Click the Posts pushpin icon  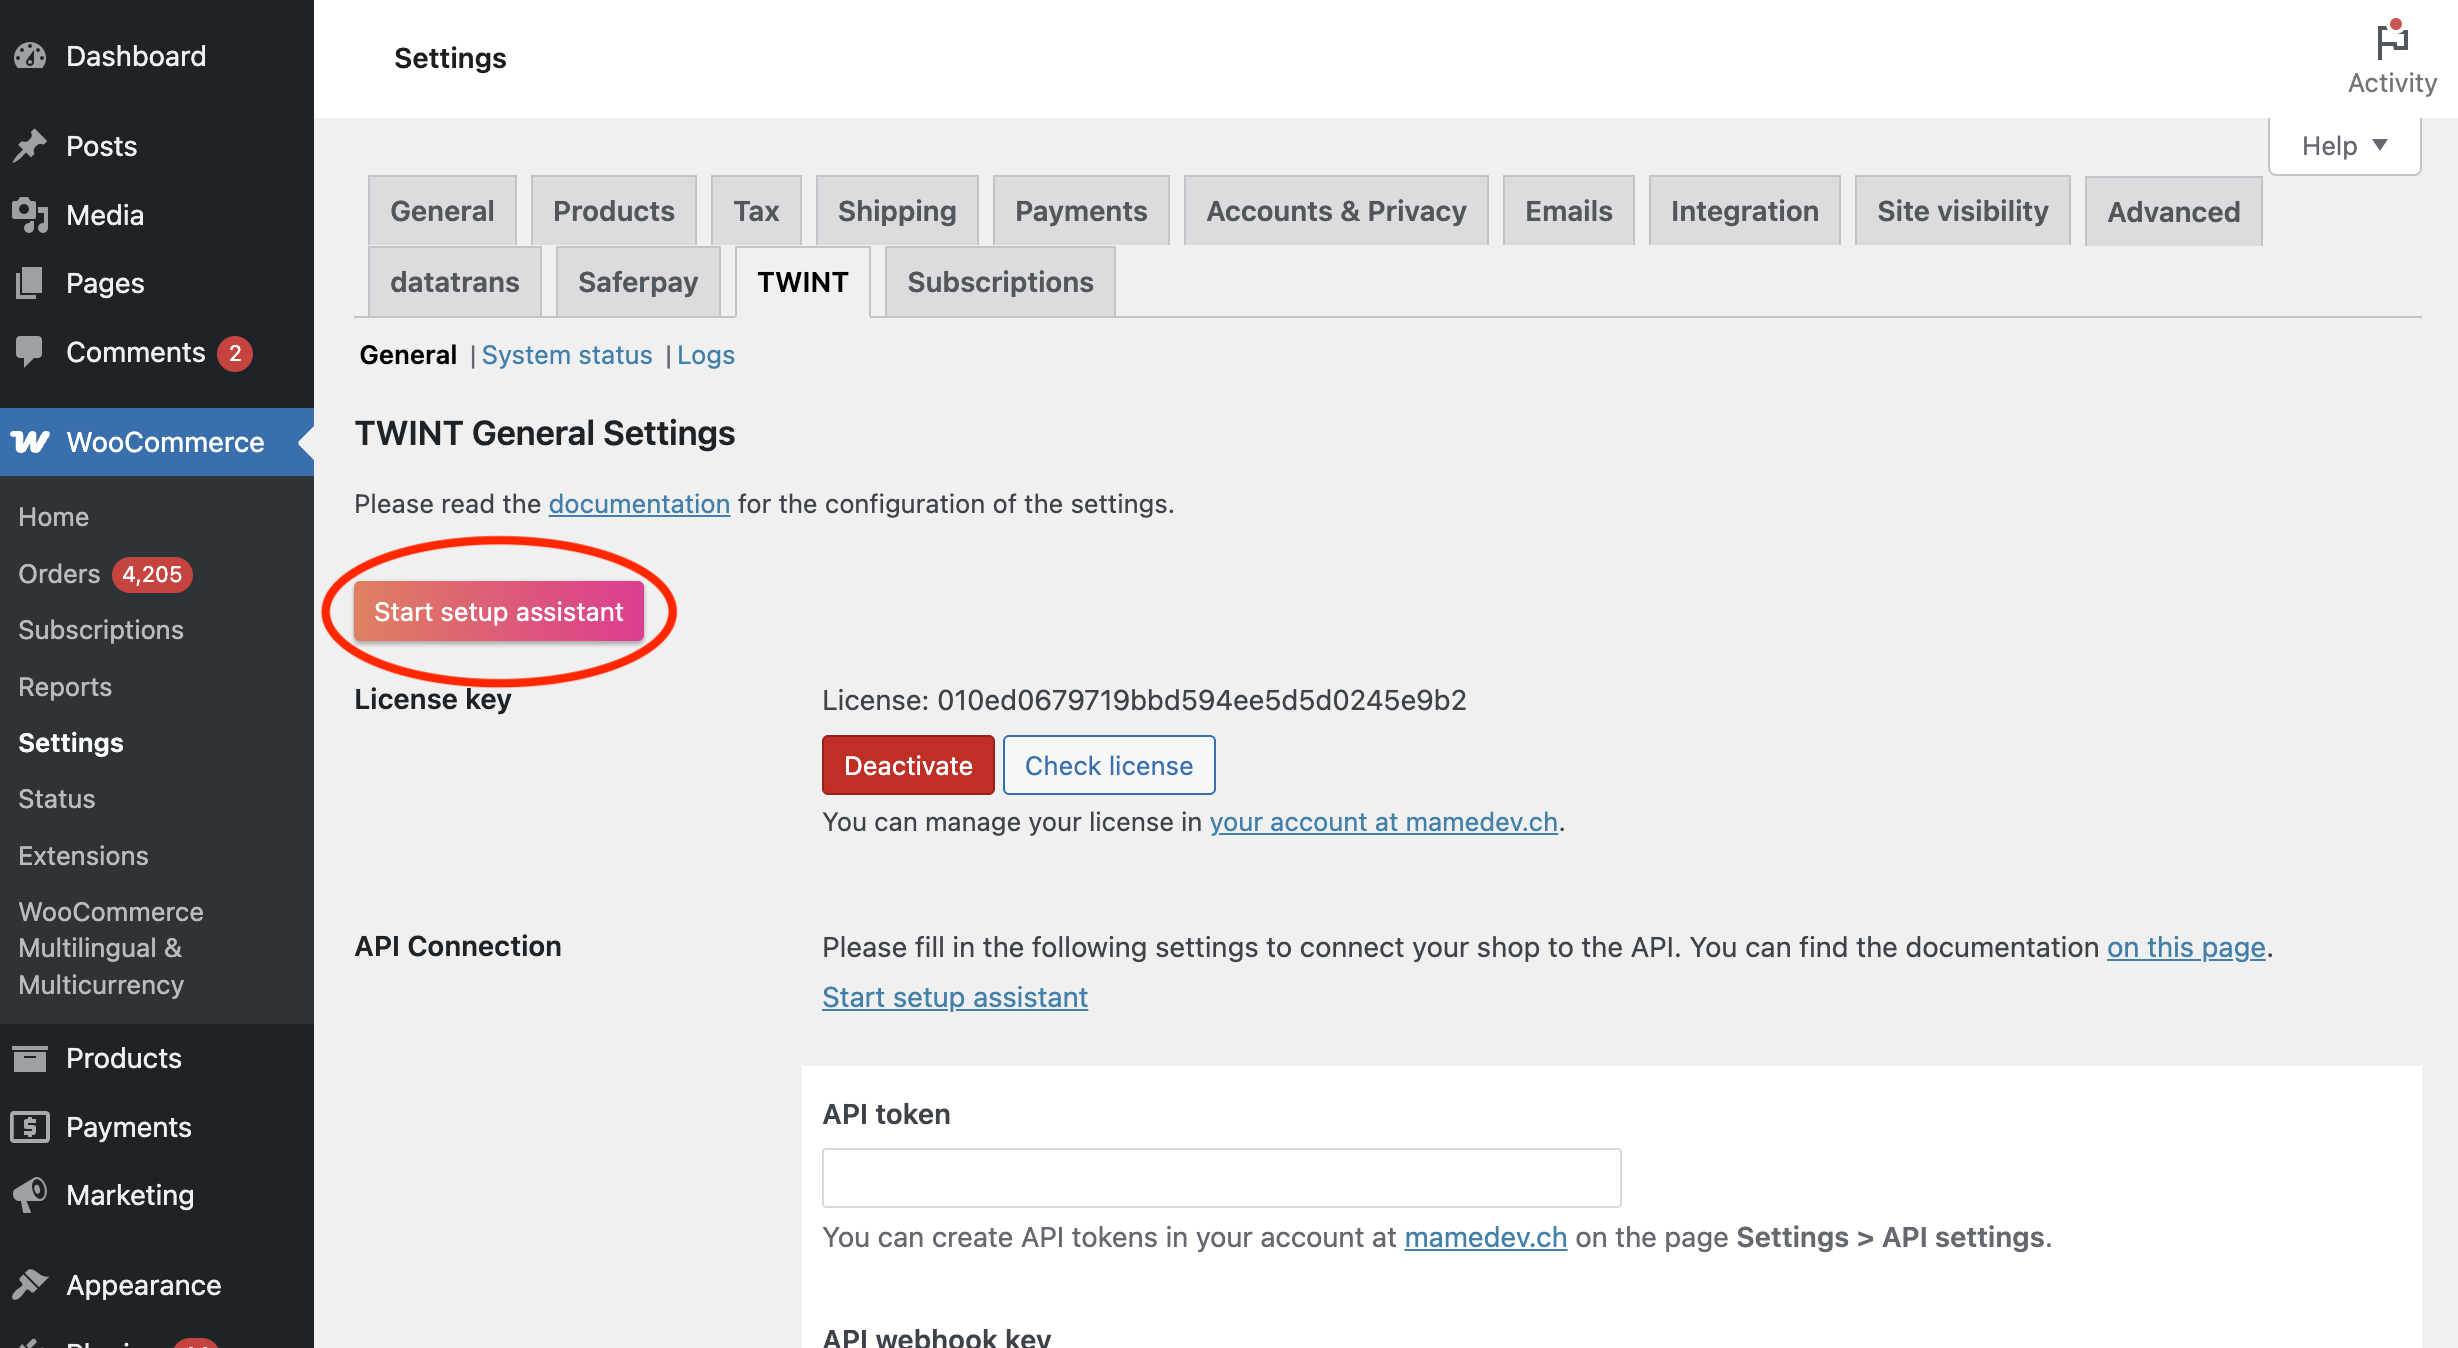click(x=30, y=146)
